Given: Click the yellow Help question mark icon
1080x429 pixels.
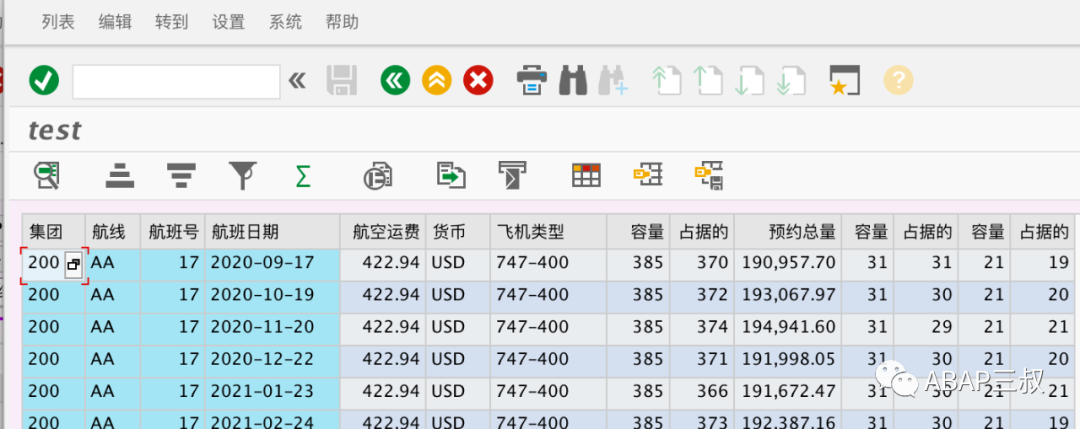Looking at the screenshot, I should (x=898, y=81).
